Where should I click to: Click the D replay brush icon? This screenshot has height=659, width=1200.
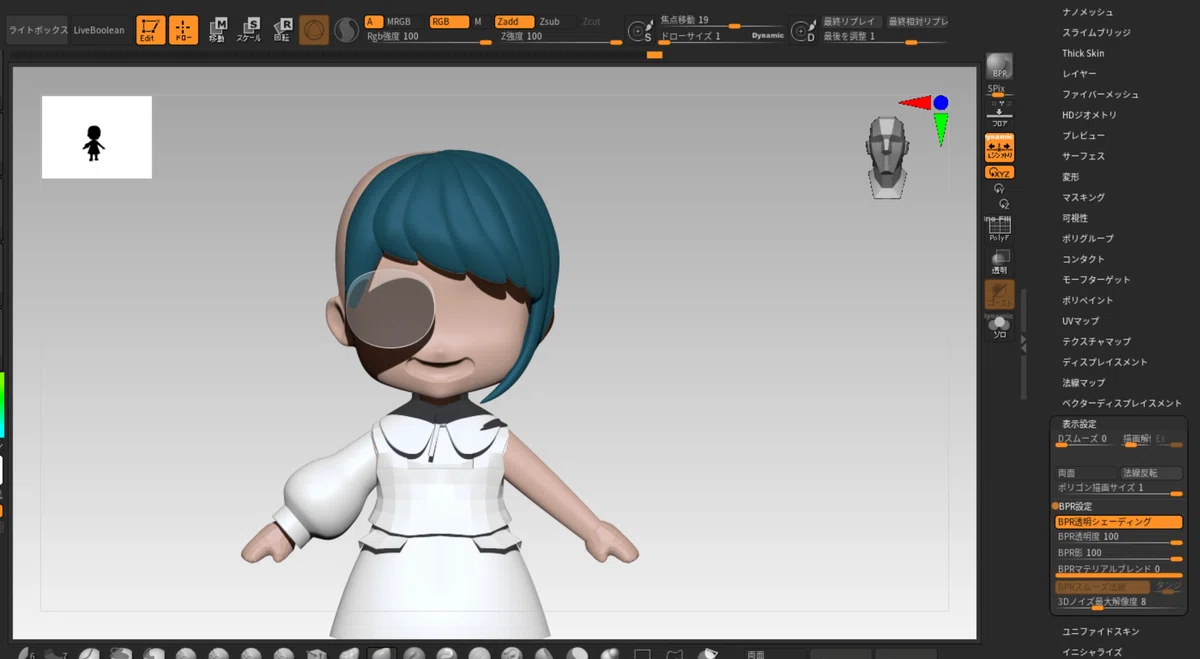802,32
